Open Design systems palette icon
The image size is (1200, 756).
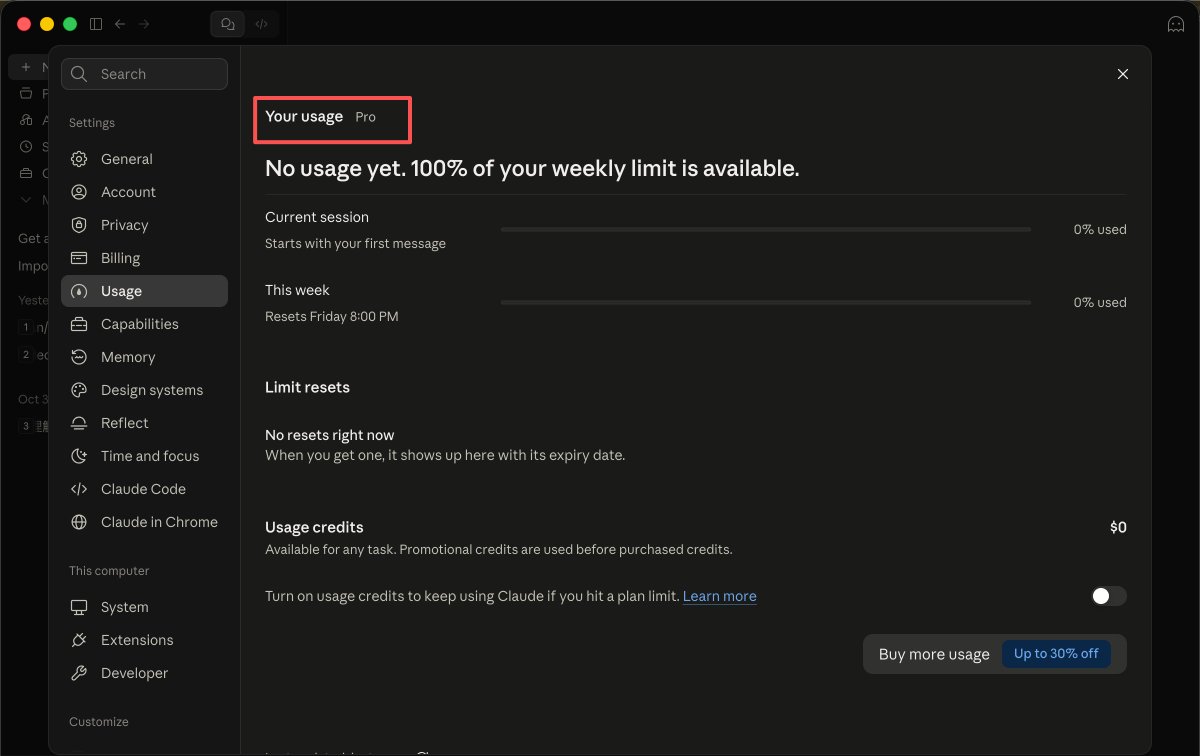tap(80, 390)
